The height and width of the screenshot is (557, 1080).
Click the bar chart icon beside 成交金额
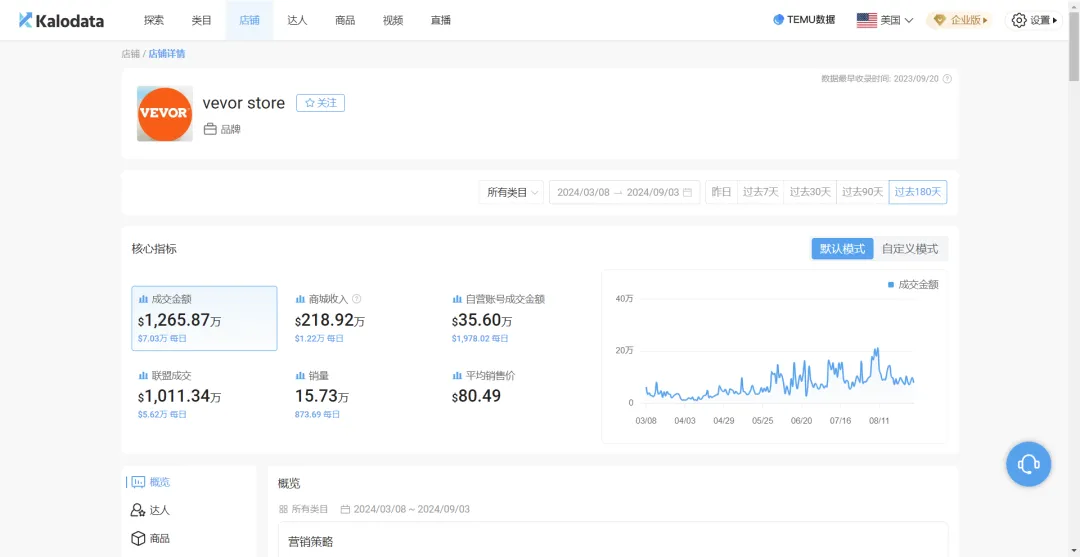pyautogui.click(x=143, y=299)
